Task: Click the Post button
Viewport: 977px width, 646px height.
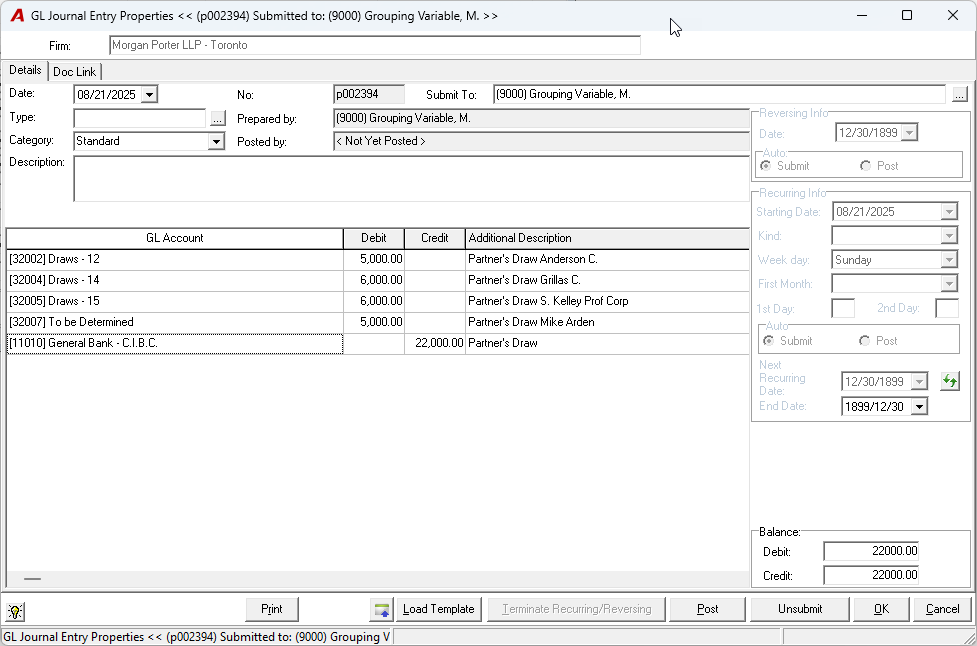Action: pos(707,609)
